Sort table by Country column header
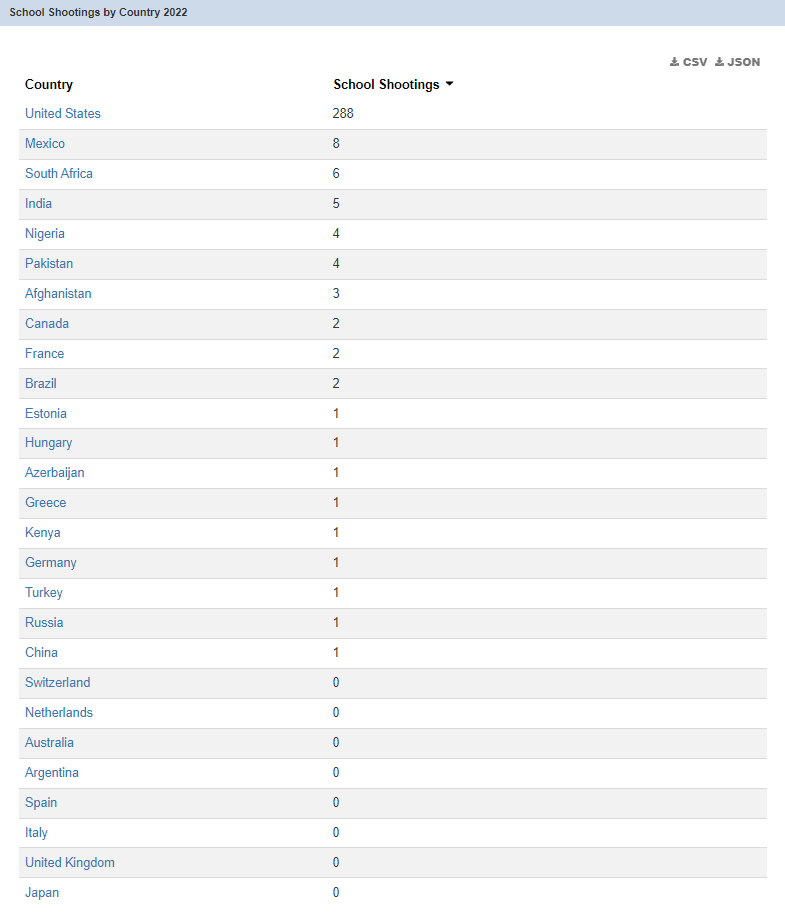 49,85
